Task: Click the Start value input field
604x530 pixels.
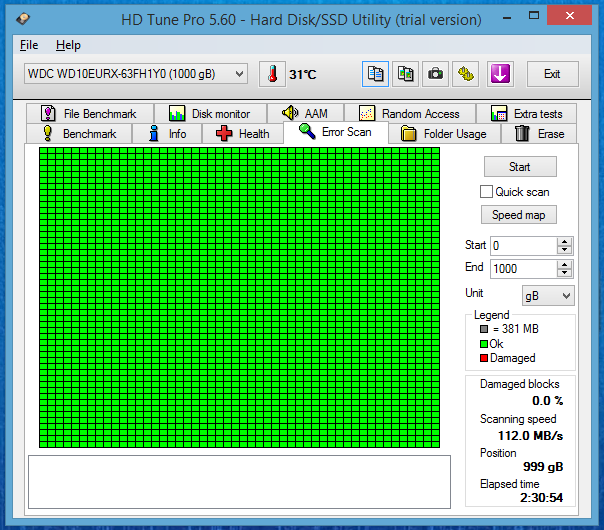Action: click(523, 246)
